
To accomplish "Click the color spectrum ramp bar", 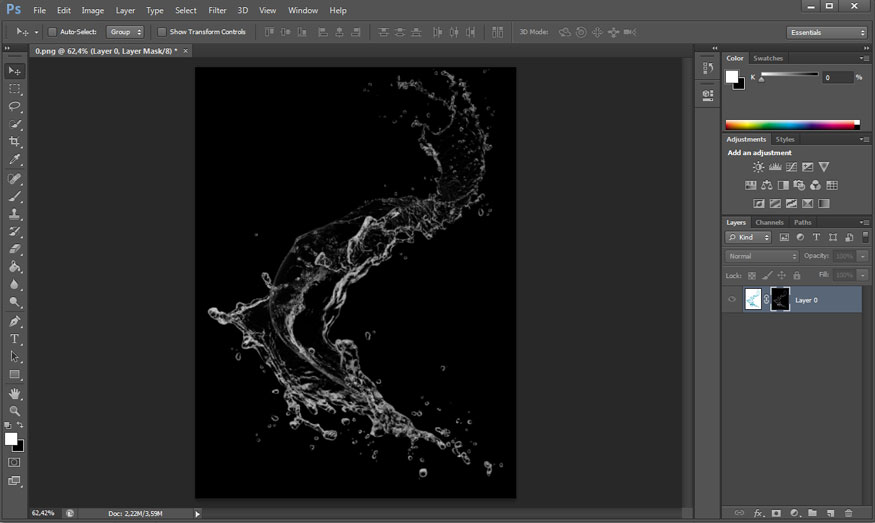I will click(x=792, y=125).
